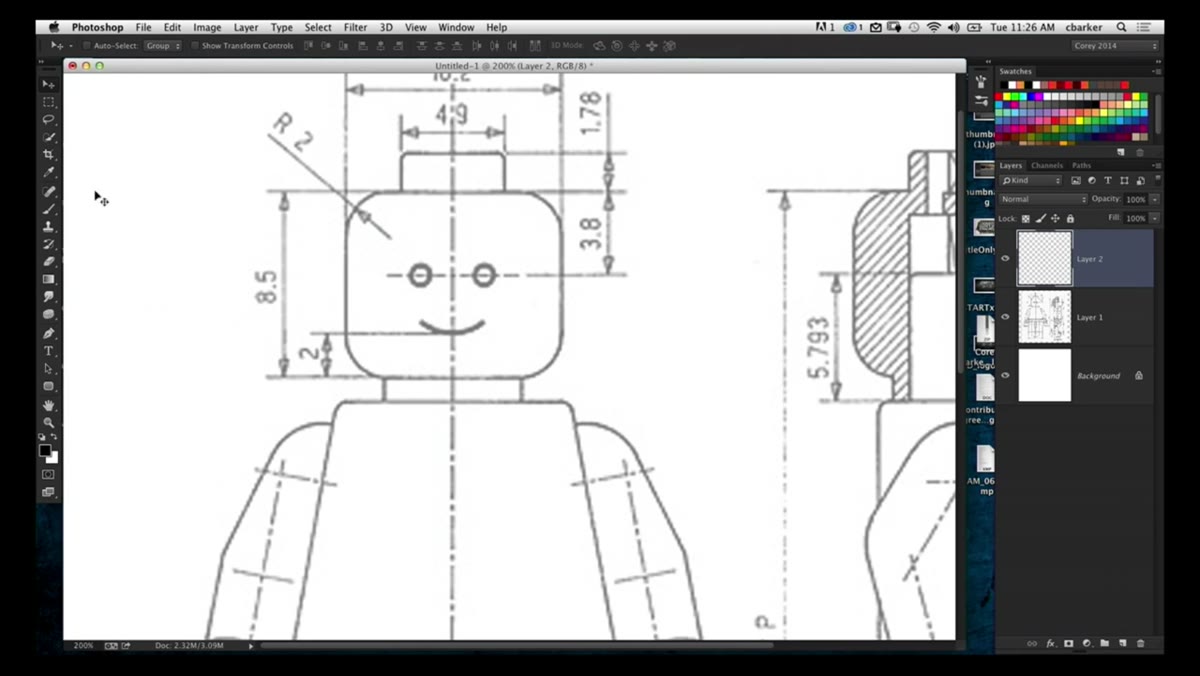Hide Layer 1 with its eye icon
1200x676 pixels.
pyautogui.click(x=1006, y=317)
